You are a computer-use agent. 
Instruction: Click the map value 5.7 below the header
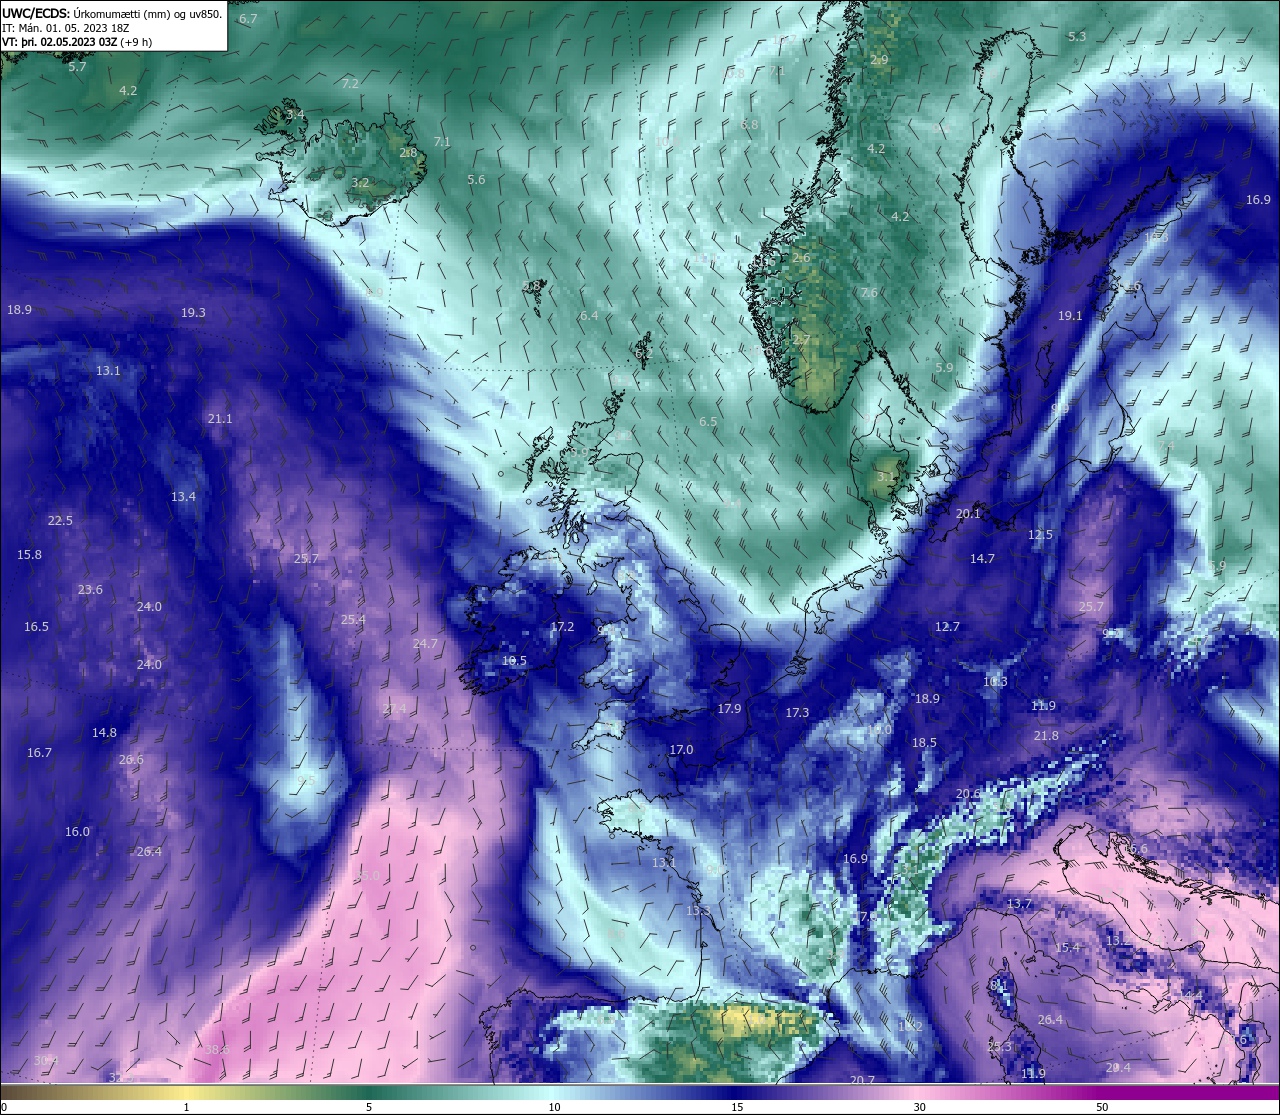pyautogui.click(x=77, y=67)
